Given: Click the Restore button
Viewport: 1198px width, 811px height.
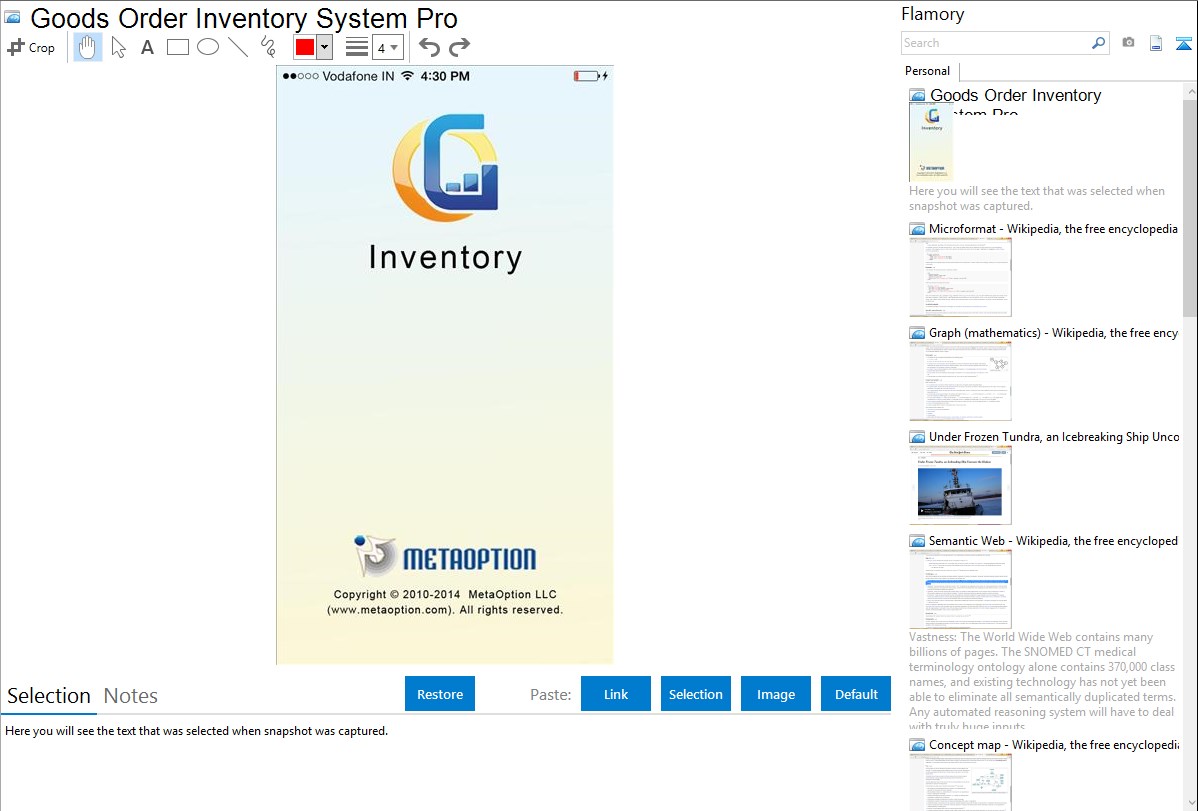Looking at the screenshot, I should [x=440, y=694].
